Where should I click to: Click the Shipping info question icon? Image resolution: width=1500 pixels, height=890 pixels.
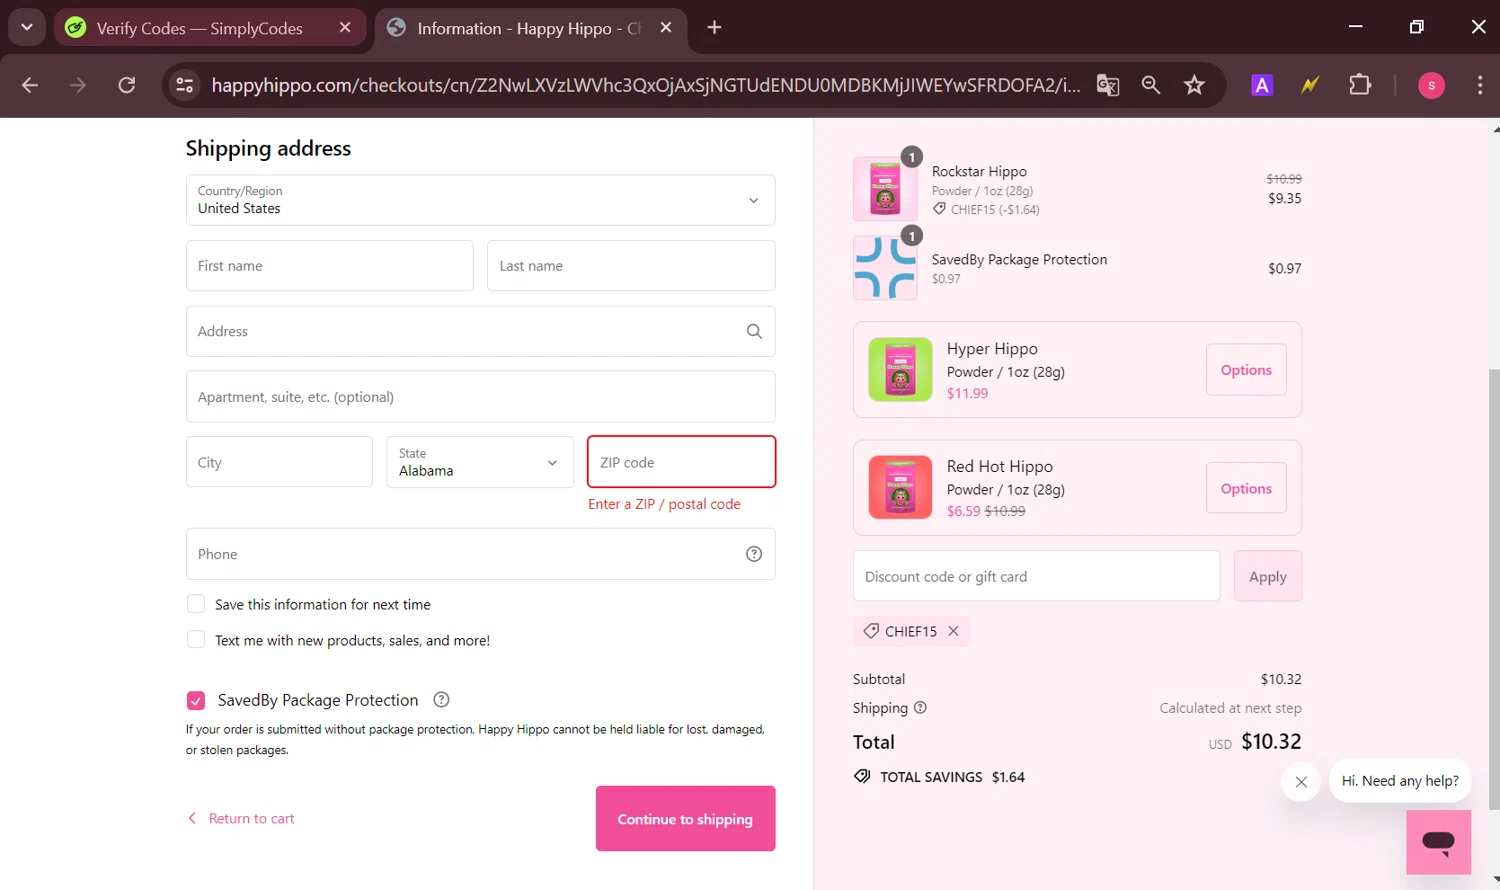[920, 708]
